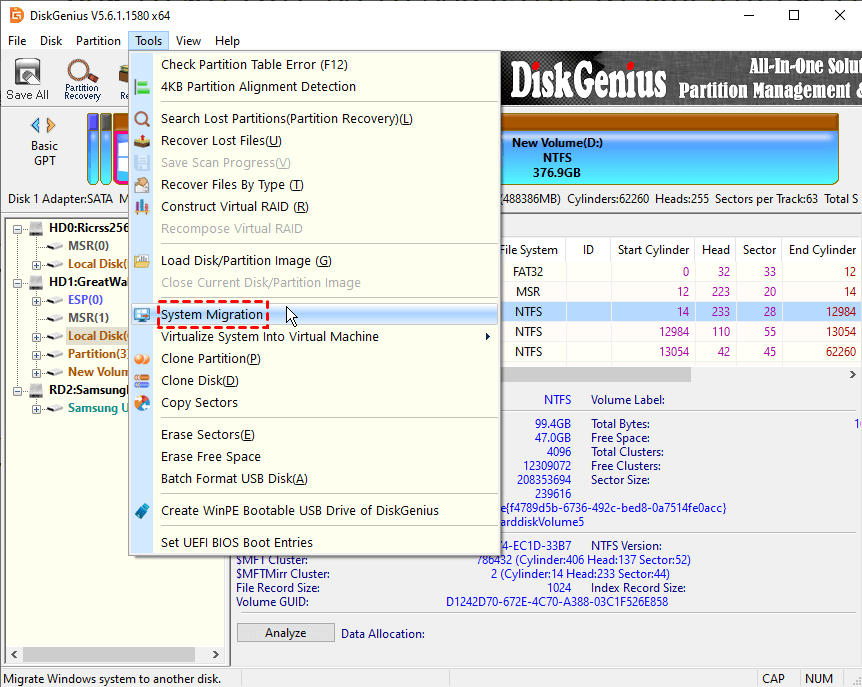This screenshot has height=687, width=862.
Task: Click the Clone Partition icon
Action: point(142,359)
